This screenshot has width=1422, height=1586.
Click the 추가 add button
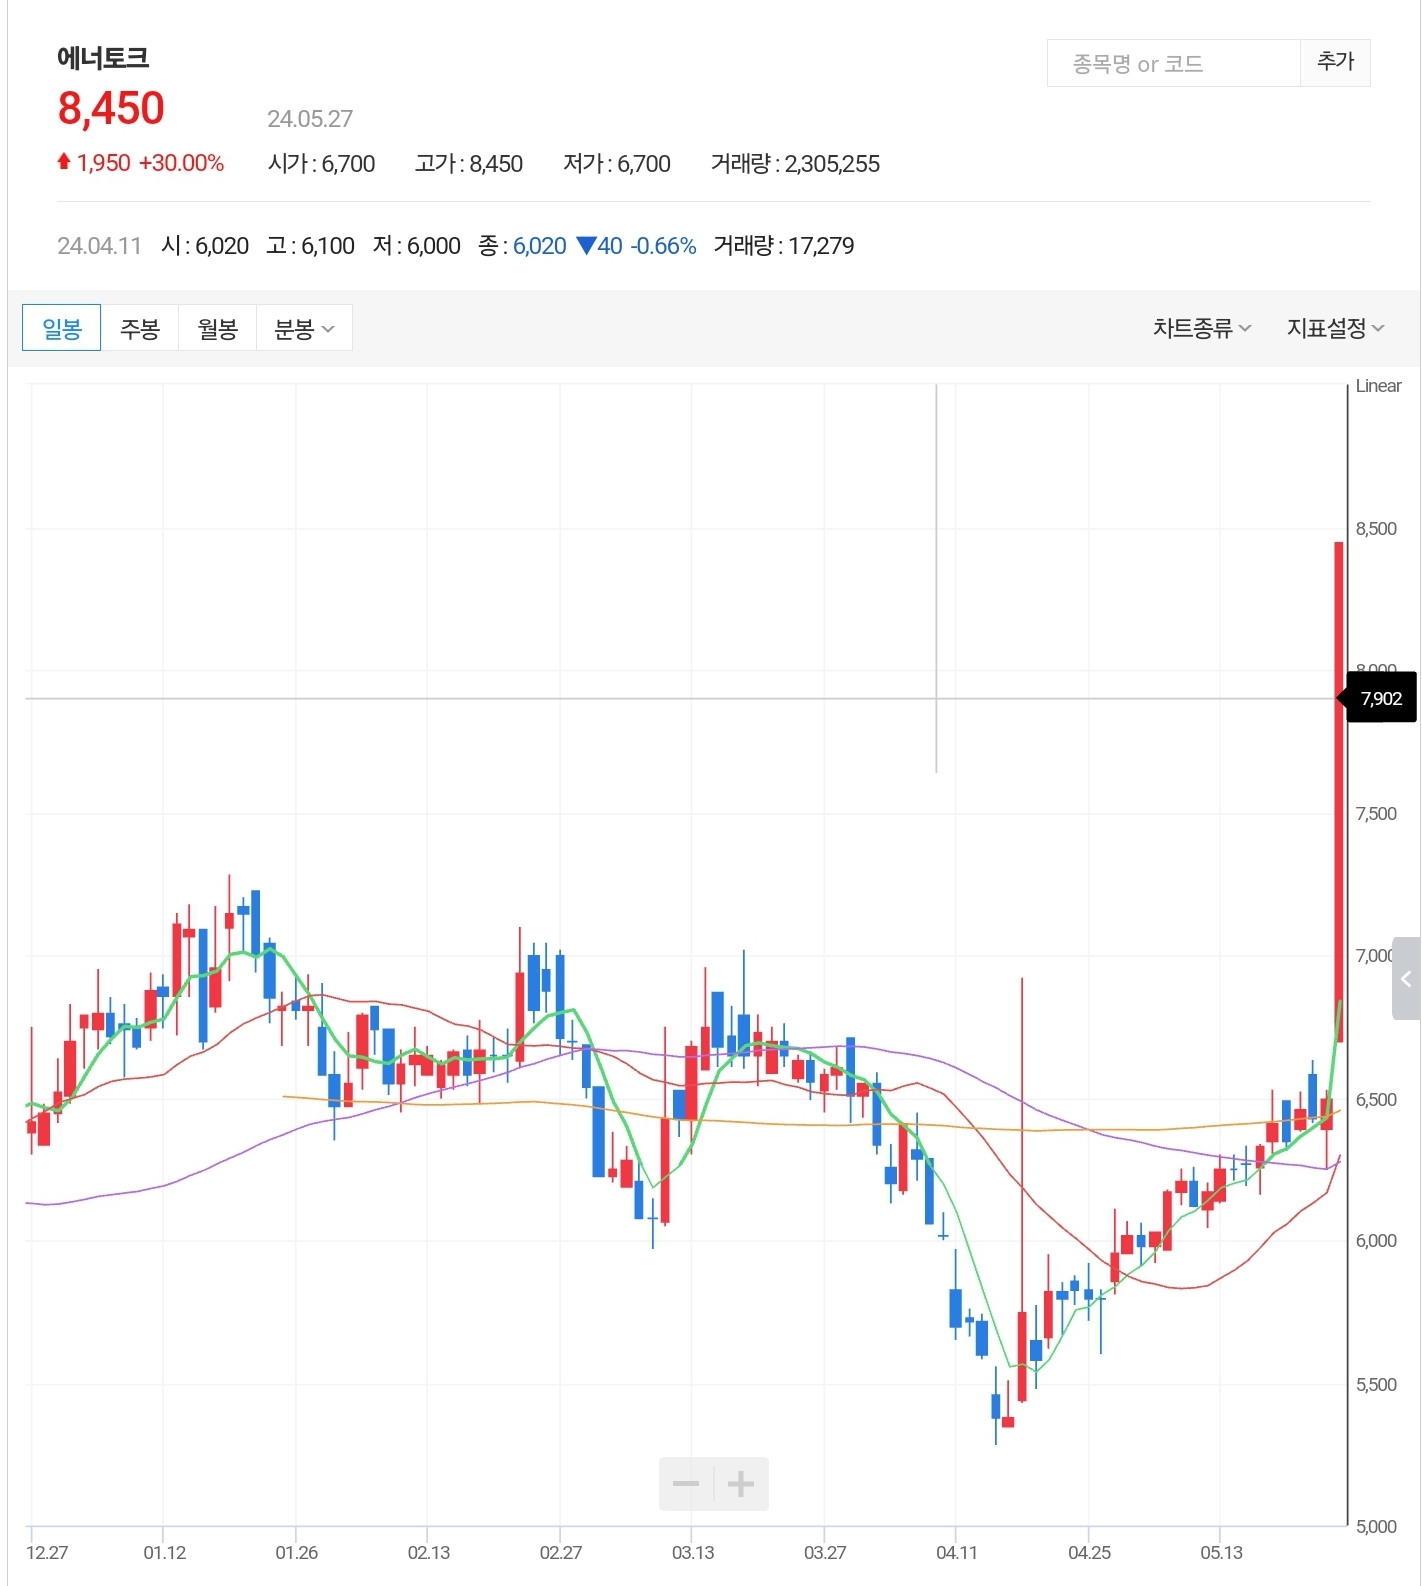pyautogui.click(x=1335, y=63)
